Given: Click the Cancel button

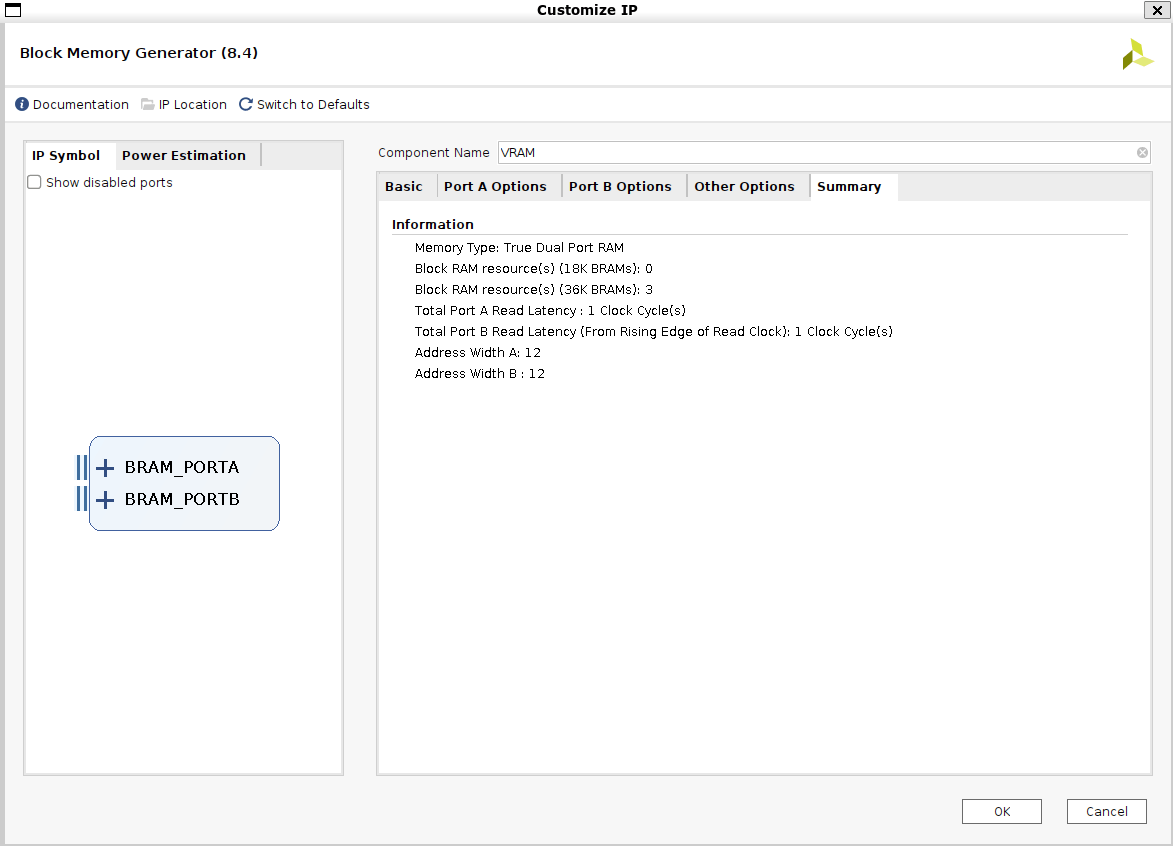Looking at the screenshot, I should coord(1106,812).
